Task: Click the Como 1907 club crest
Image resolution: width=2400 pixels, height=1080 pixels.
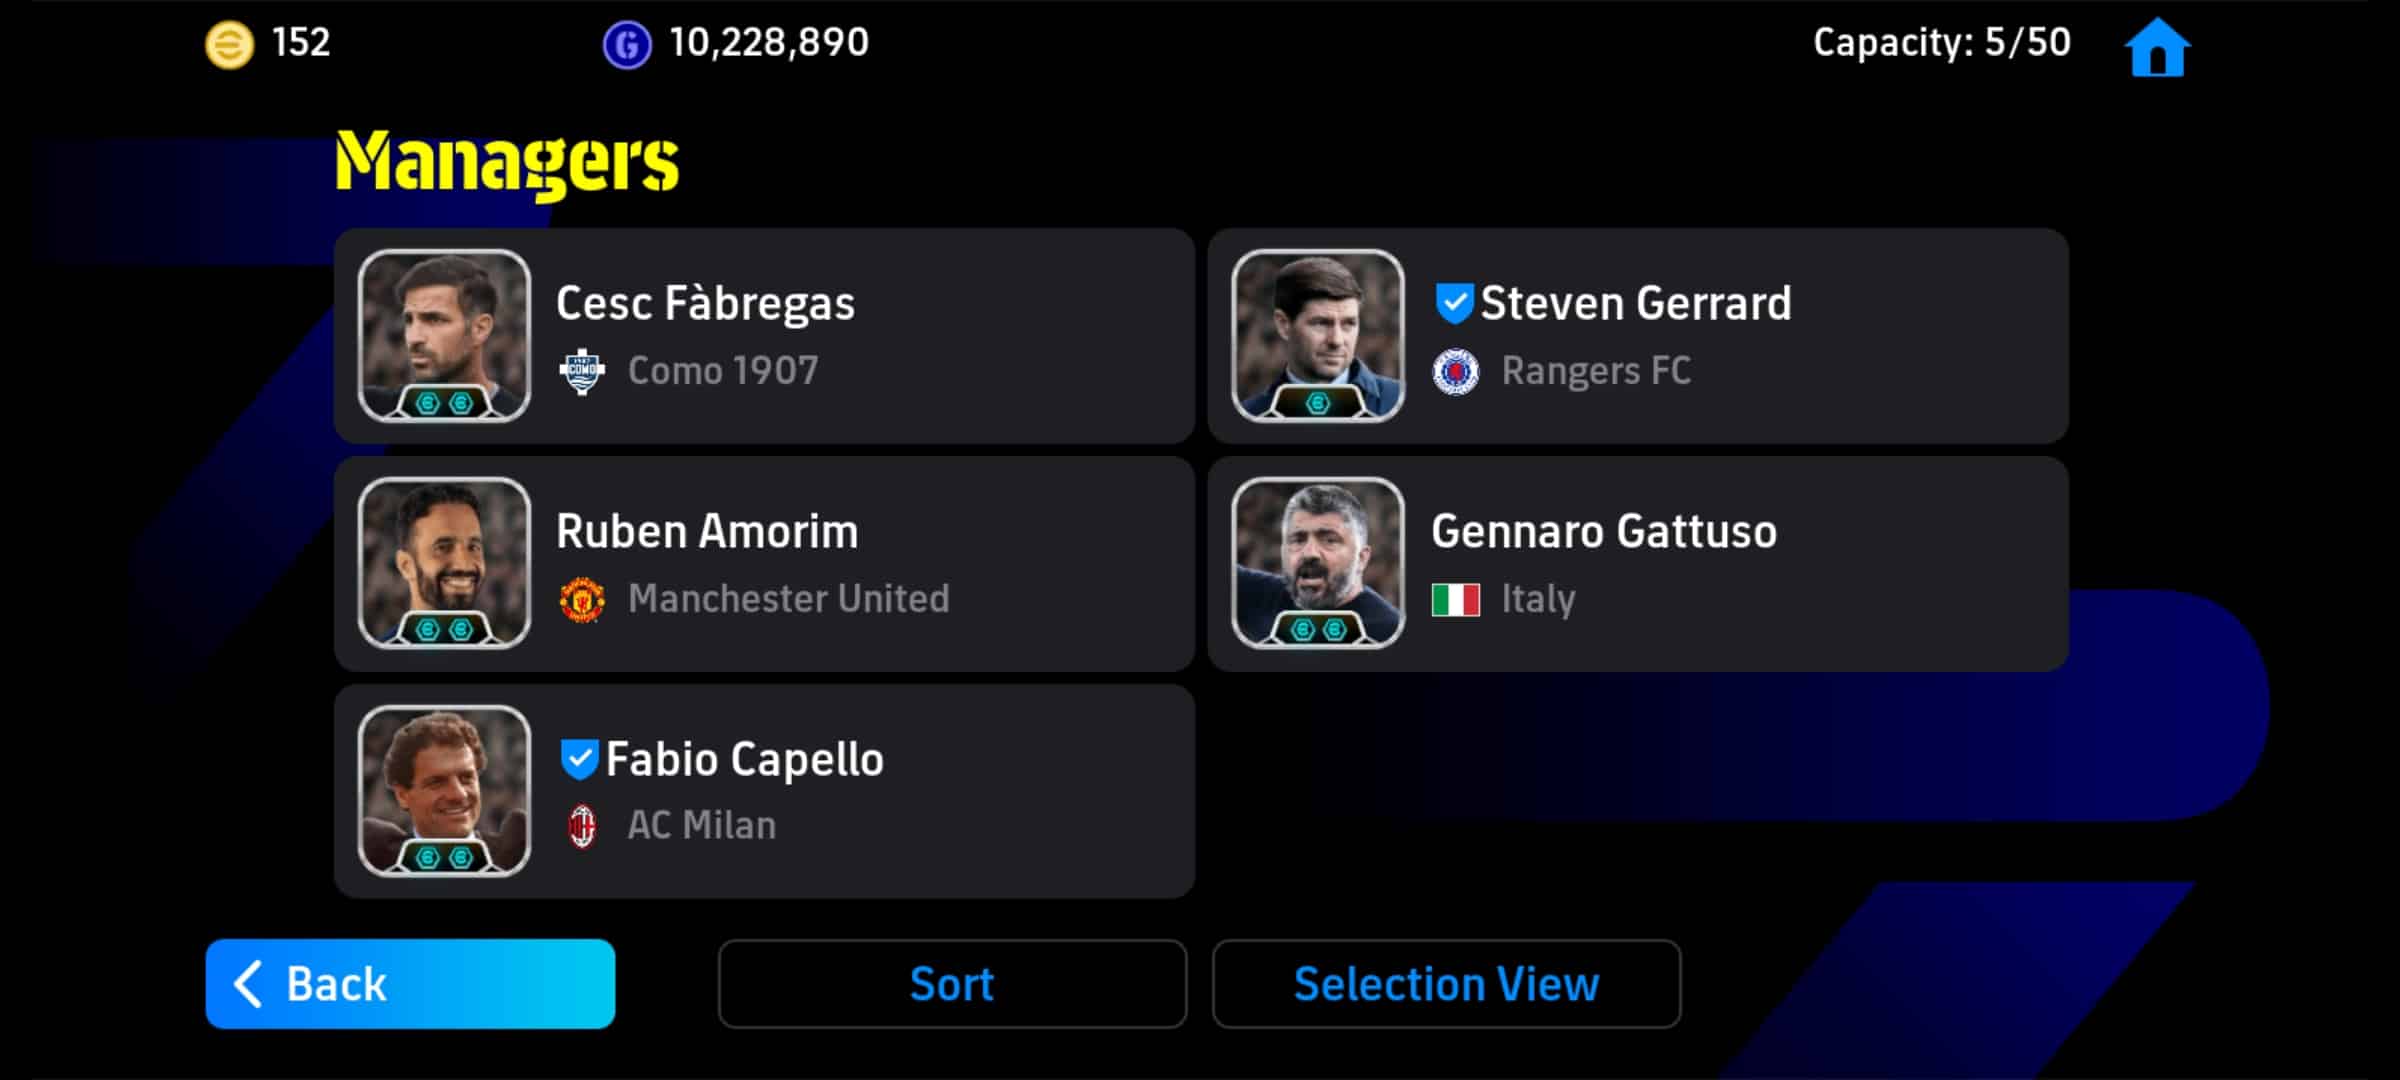Action: coord(582,372)
